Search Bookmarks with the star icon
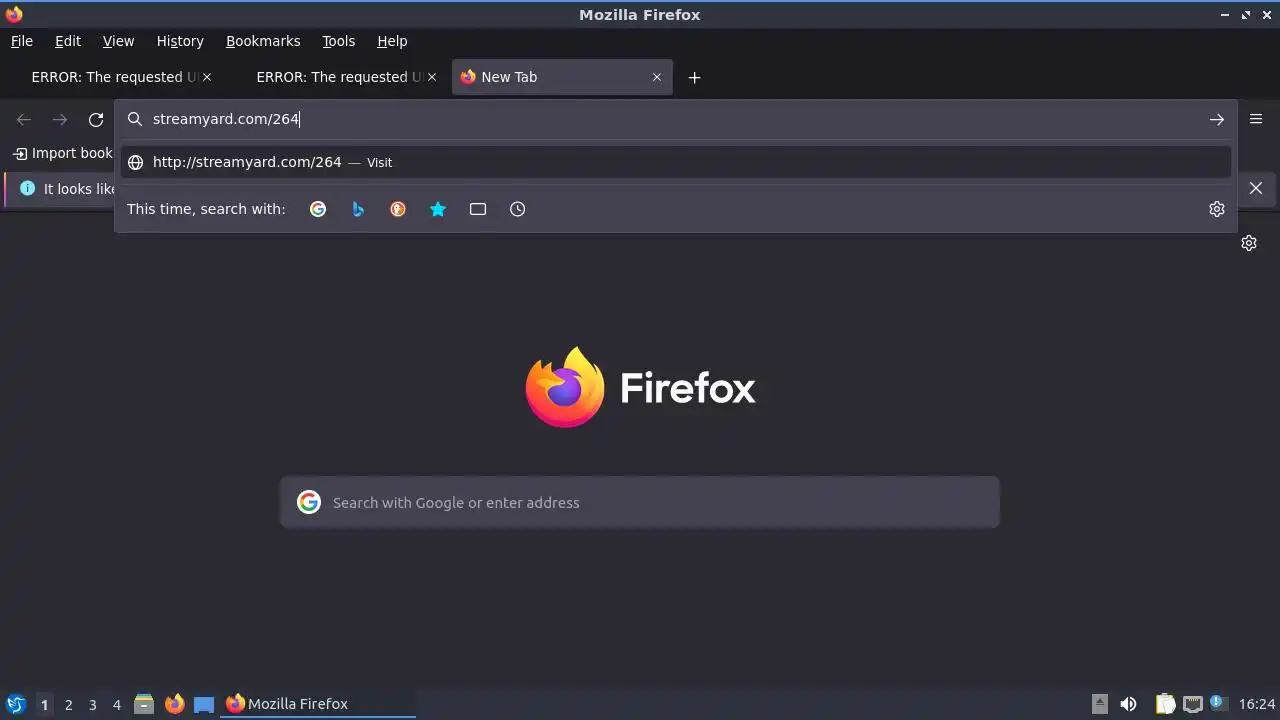 (x=438, y=209)
